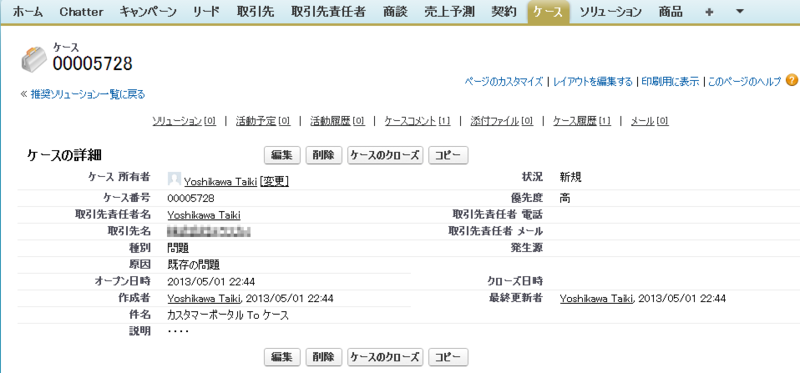Open 作成者 Yoshikawa Taiki link
800x373 pixels.
click(x=204, y=299)
